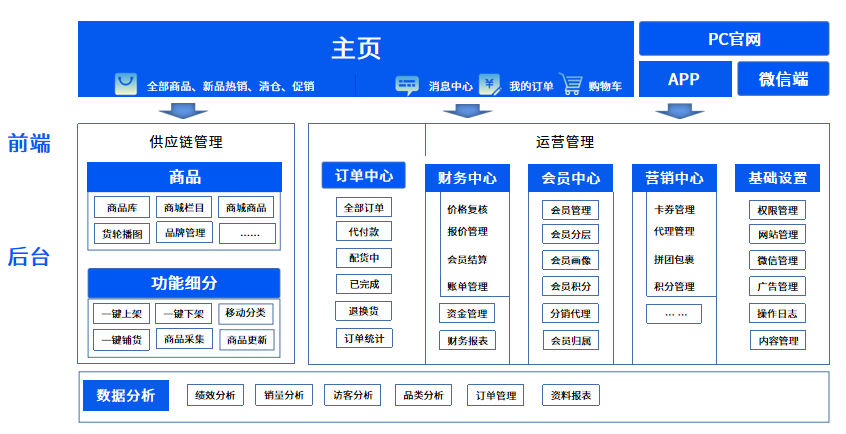Open the 会员管理 box

click(570, 210)
